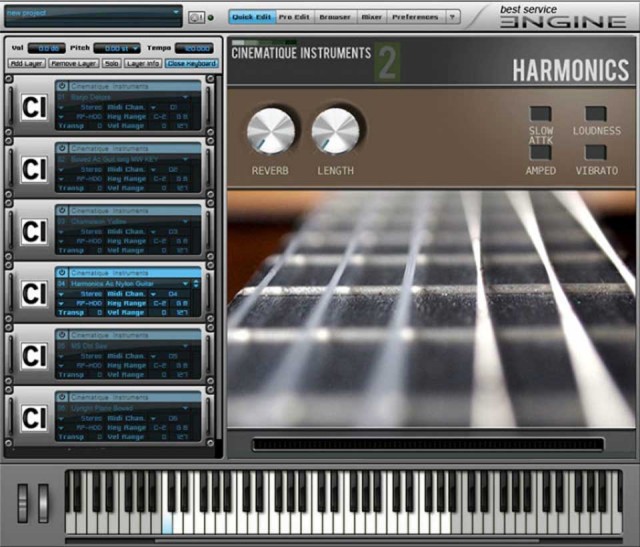Click the modulation wheel next to the keyboard

43,503
